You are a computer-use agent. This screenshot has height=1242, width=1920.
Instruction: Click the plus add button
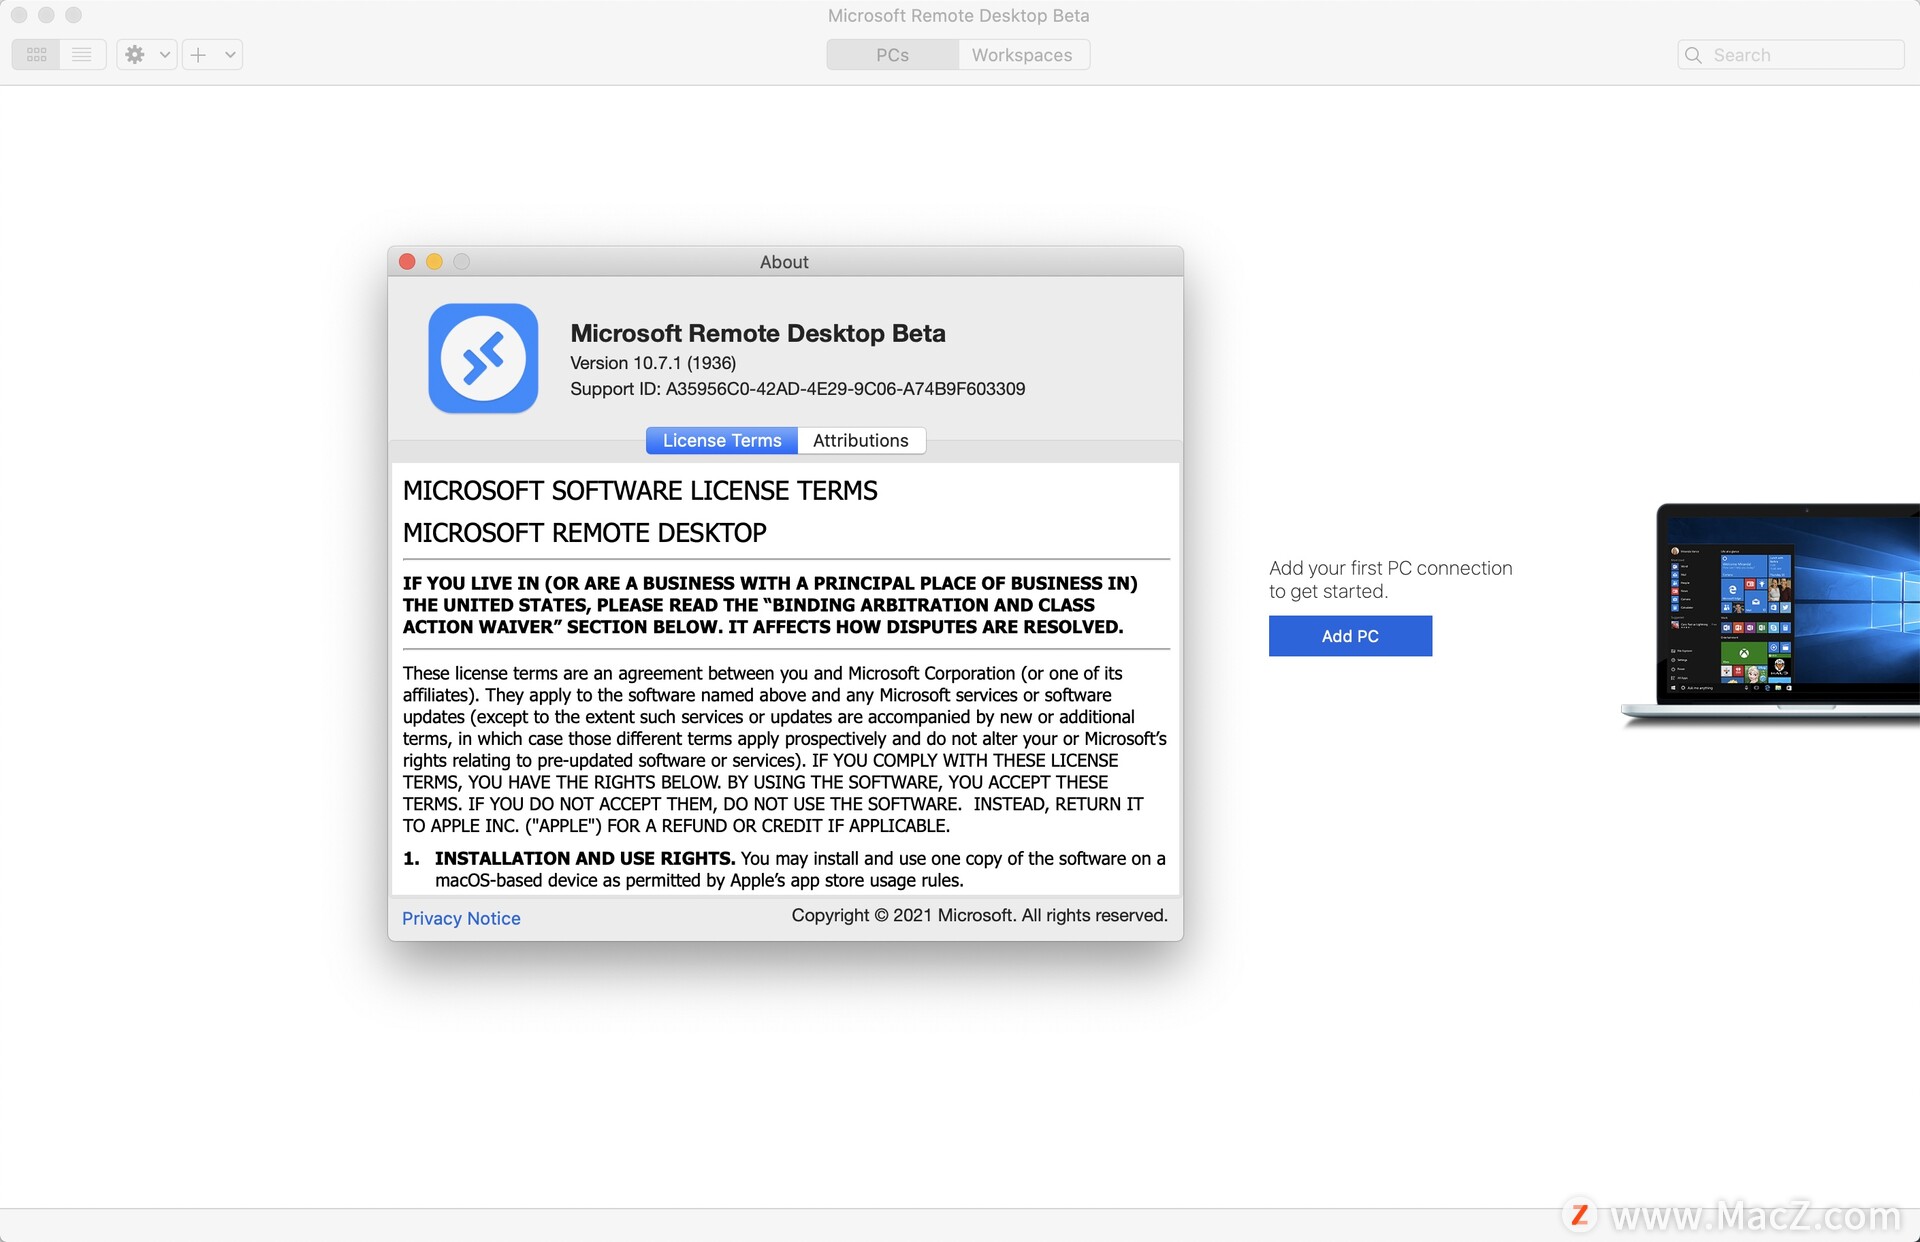199,55
